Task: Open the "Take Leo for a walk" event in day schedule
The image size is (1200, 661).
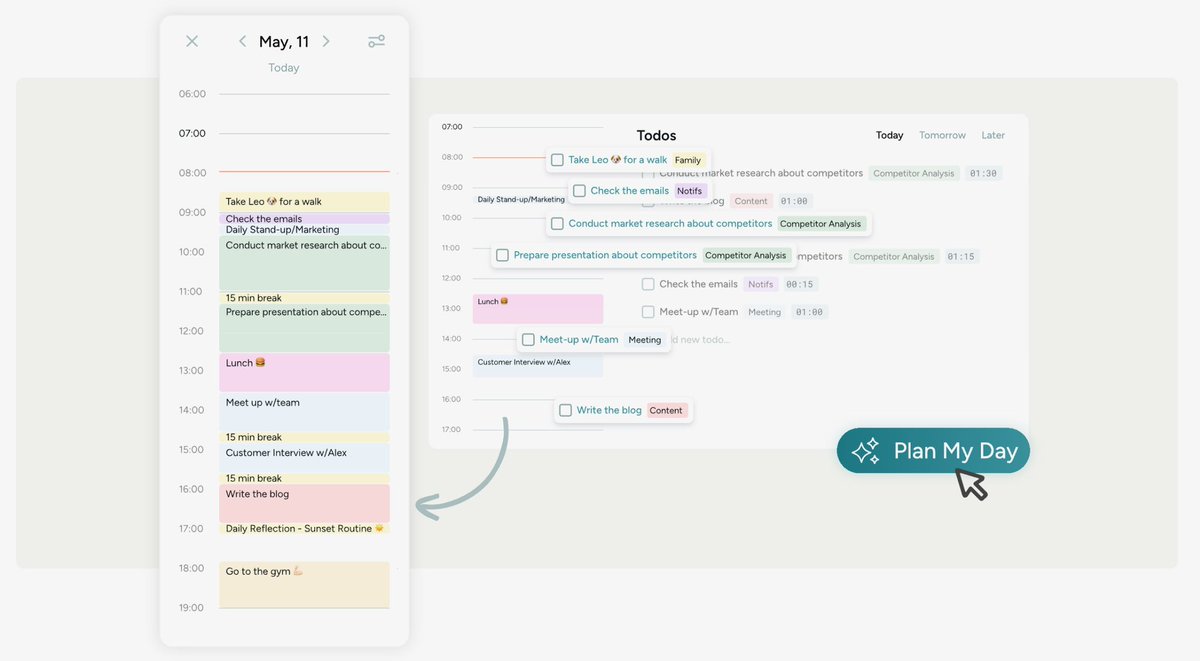Action: (304, 202)
